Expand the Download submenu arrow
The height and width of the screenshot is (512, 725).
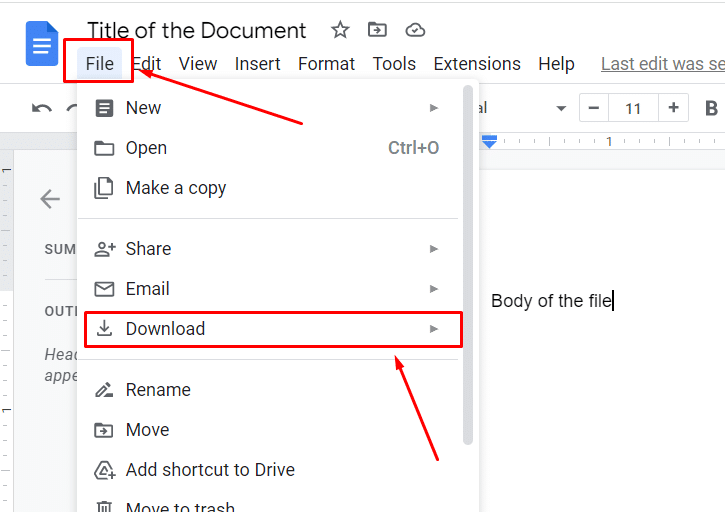click(434, 329)
